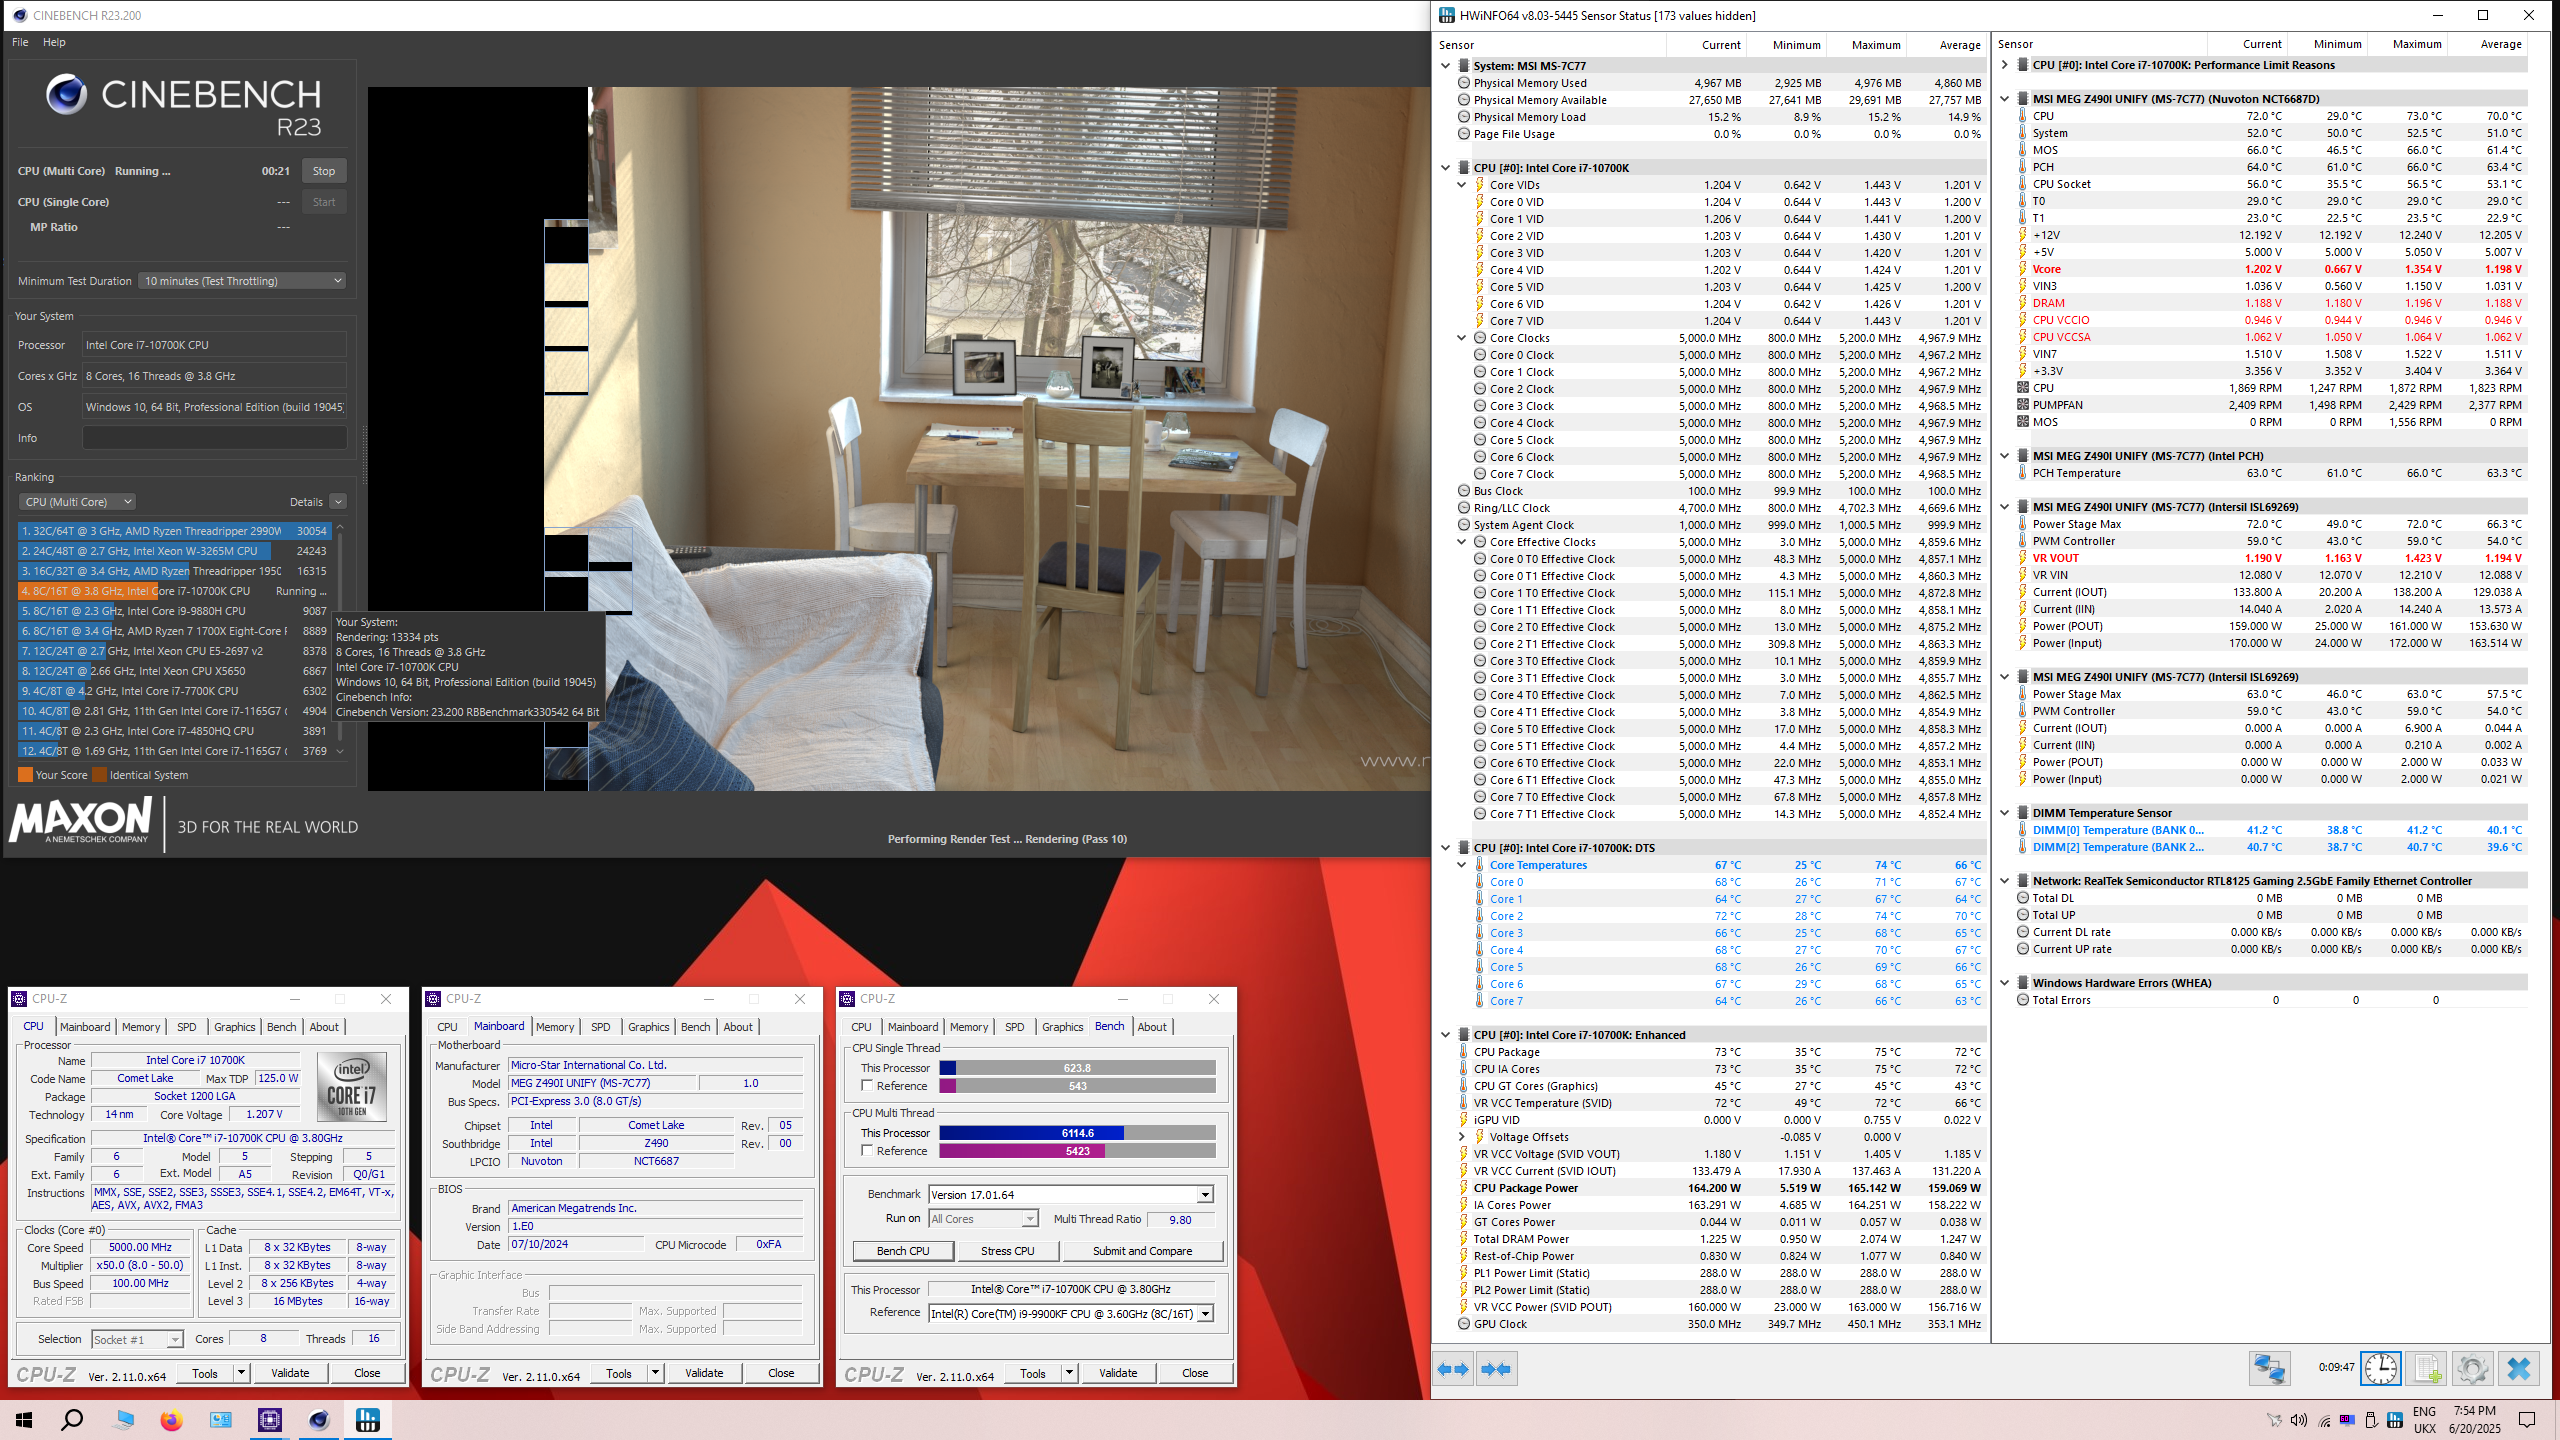2560x1440 pixels.
Task: Launch Firefox from taskbar
Action: pos(172,1420)
